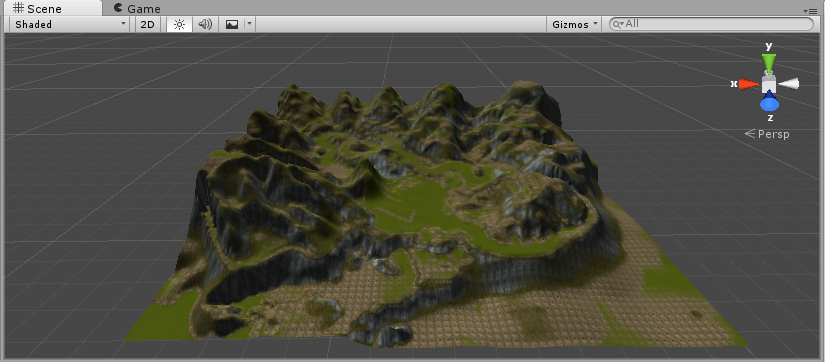Open the effects dropdown arrow
825x362 pixels.
coord(250,24)
